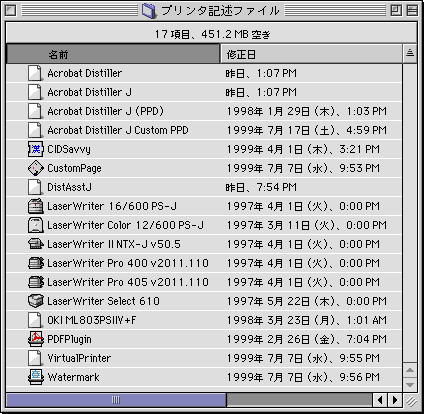Click the vertical scrollbar down arrow
This screenshot has width=424, height=414.
pyautogui.click(x=410, y=384)
